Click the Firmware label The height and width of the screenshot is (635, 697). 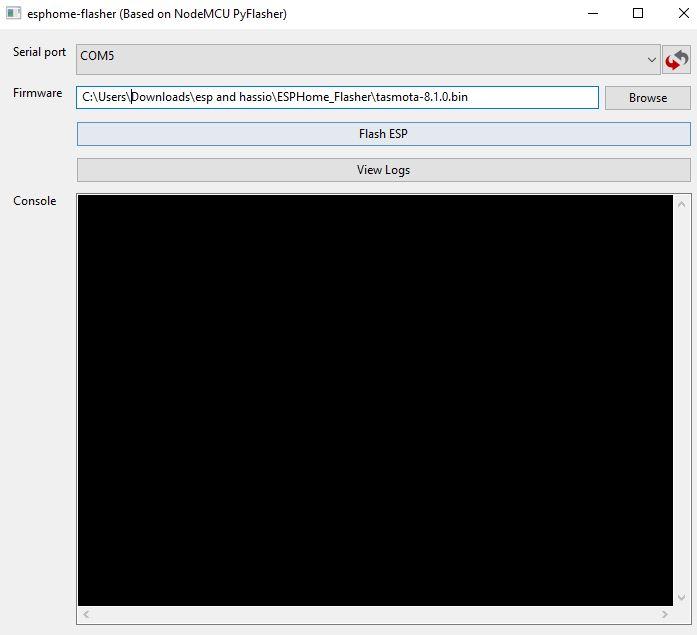click(x=37, y=93)
